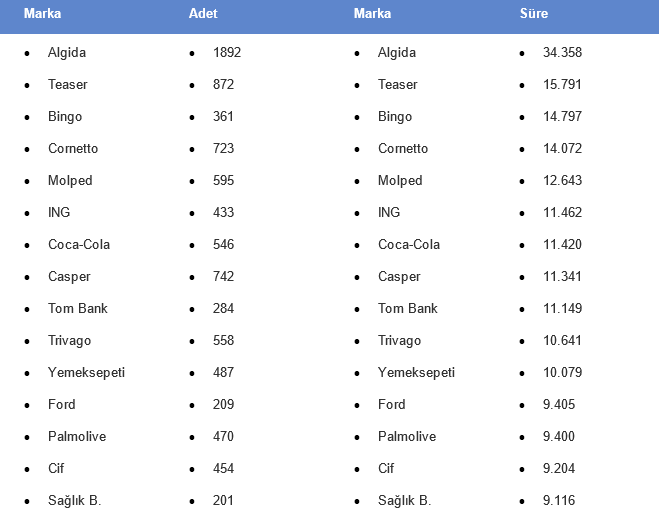Click the first Marka column header
Screen dimensions: 659x519
[x=42, y=13]
